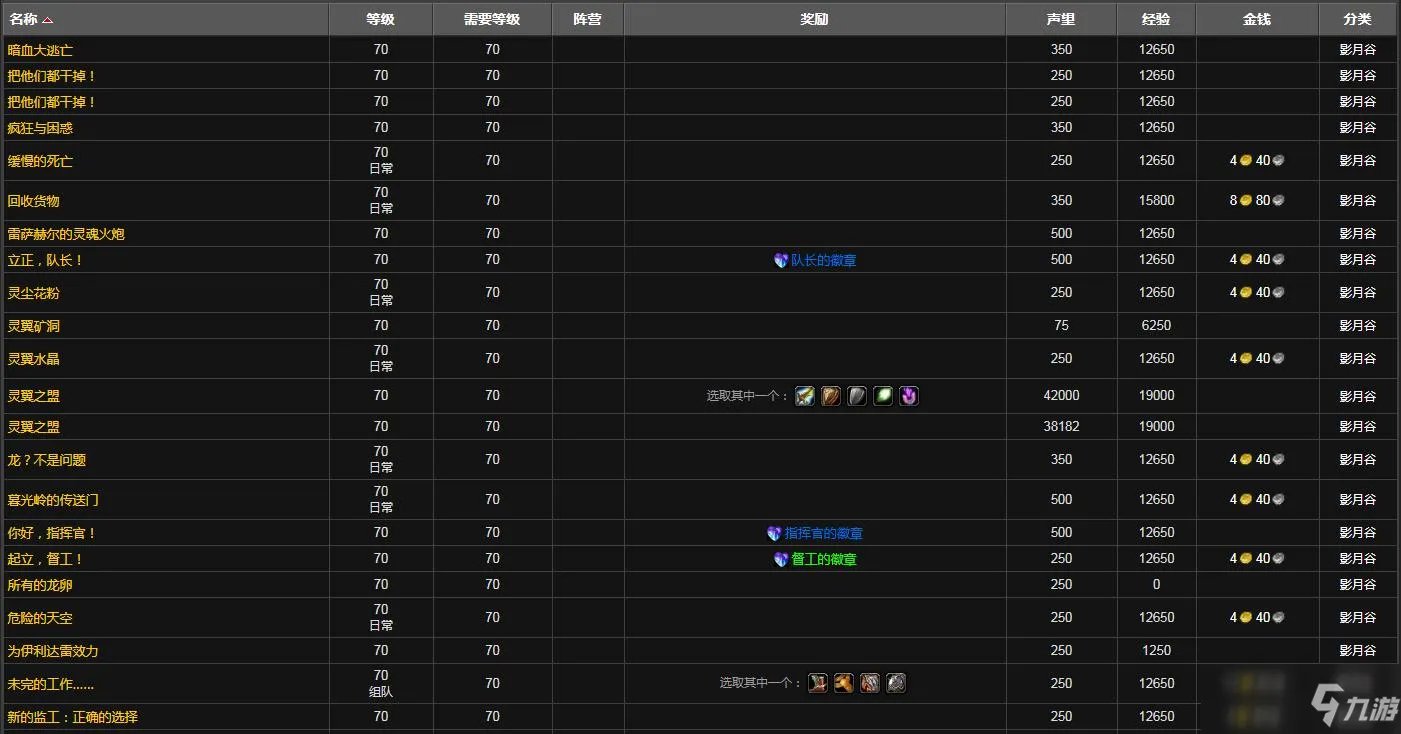Image resolution: width=1401 pixels, height=734 pixels.
Task: Open quest 新的监工：正确的选择
Action: pos(72,717)
